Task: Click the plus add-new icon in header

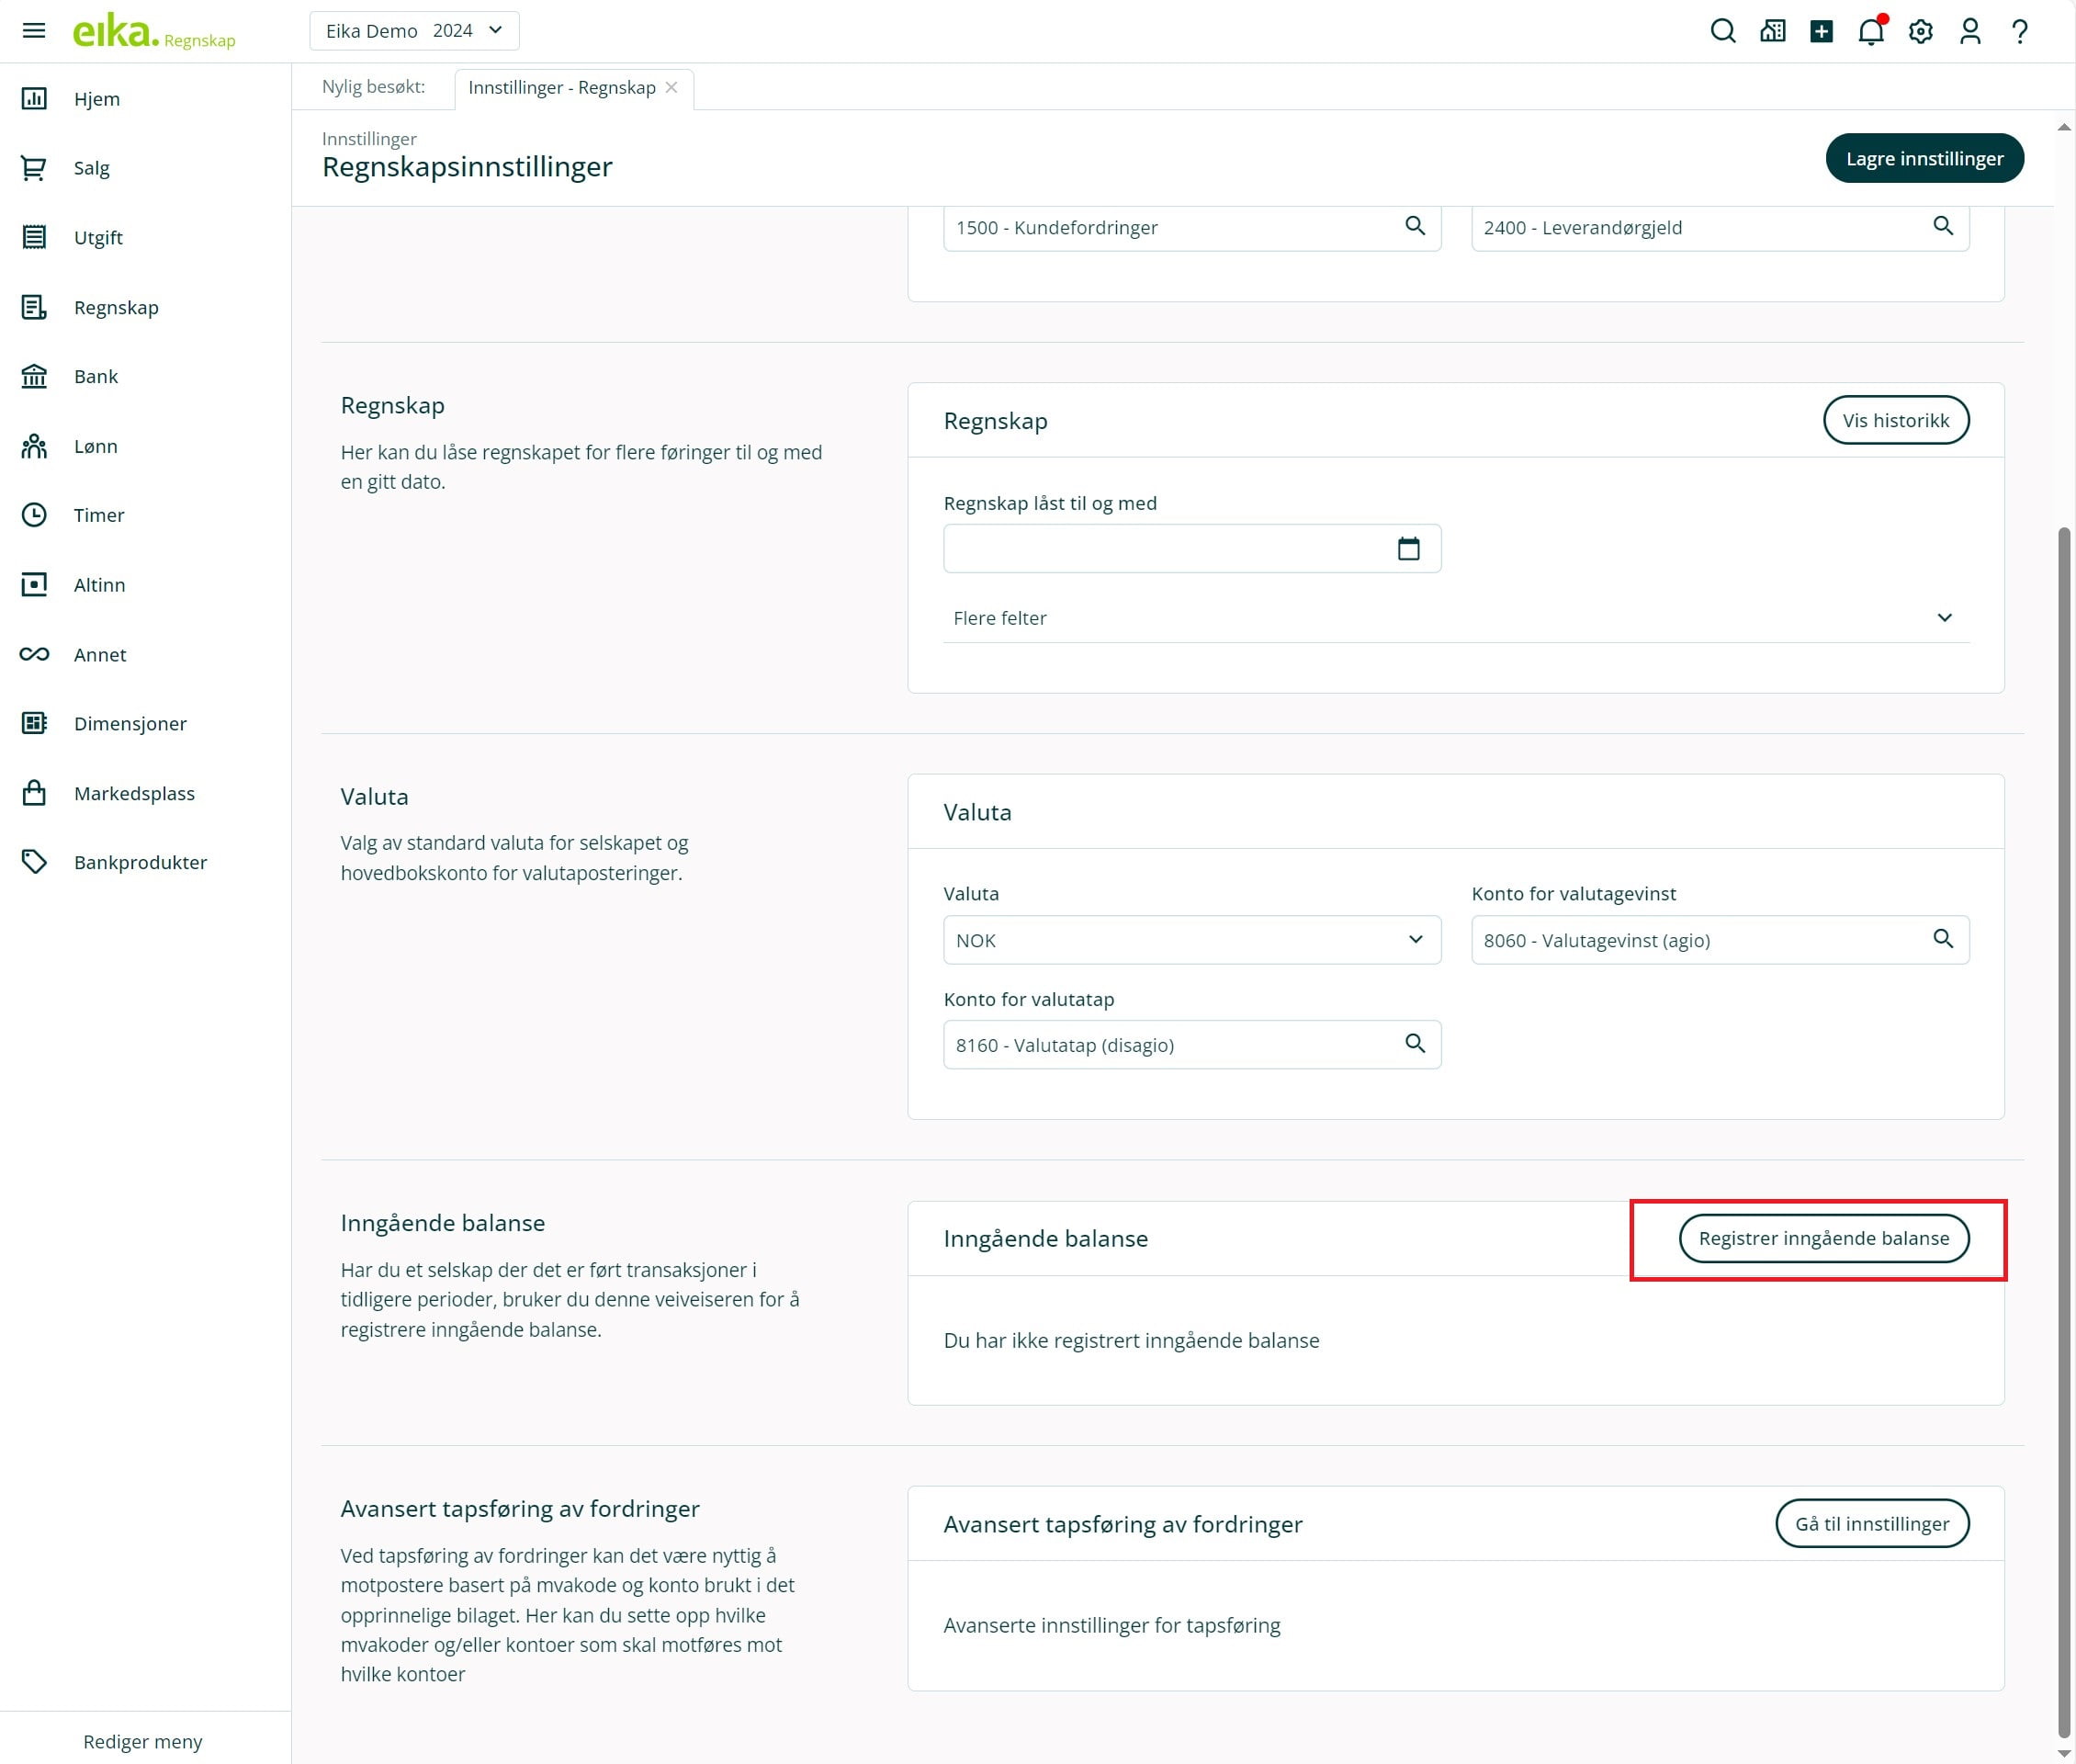Action: [1821, 31]
